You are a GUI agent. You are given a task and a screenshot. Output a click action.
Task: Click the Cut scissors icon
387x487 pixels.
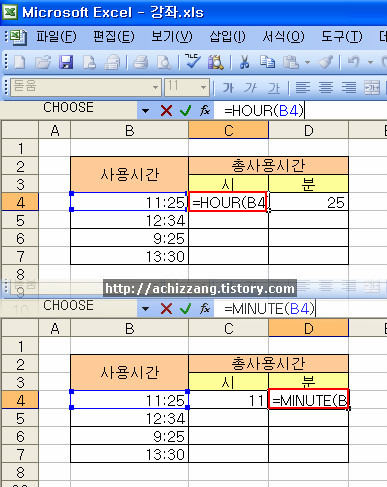point(244,62)
